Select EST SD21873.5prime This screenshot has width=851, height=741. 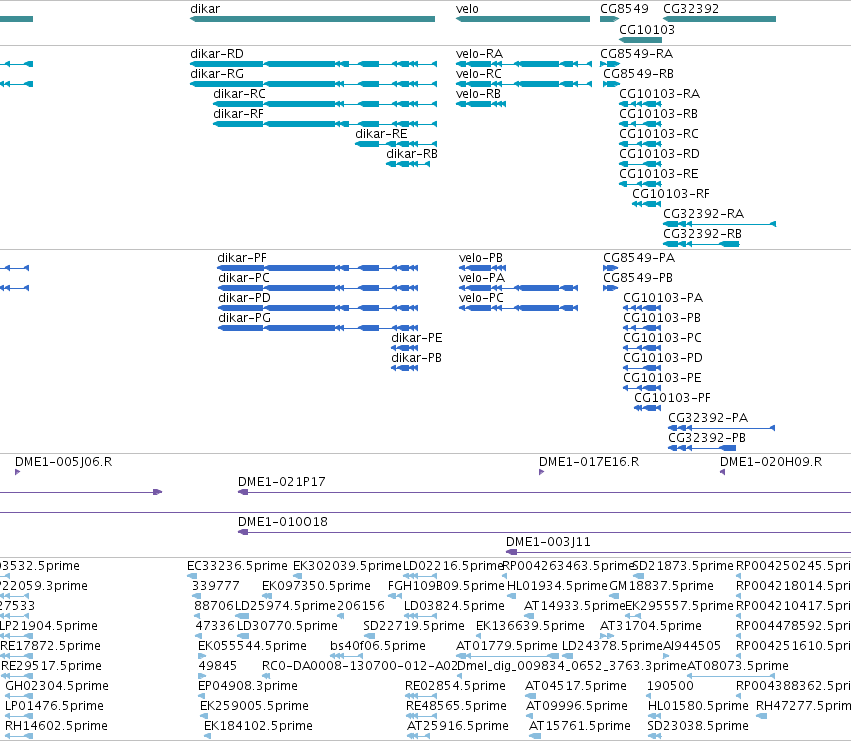683,566
